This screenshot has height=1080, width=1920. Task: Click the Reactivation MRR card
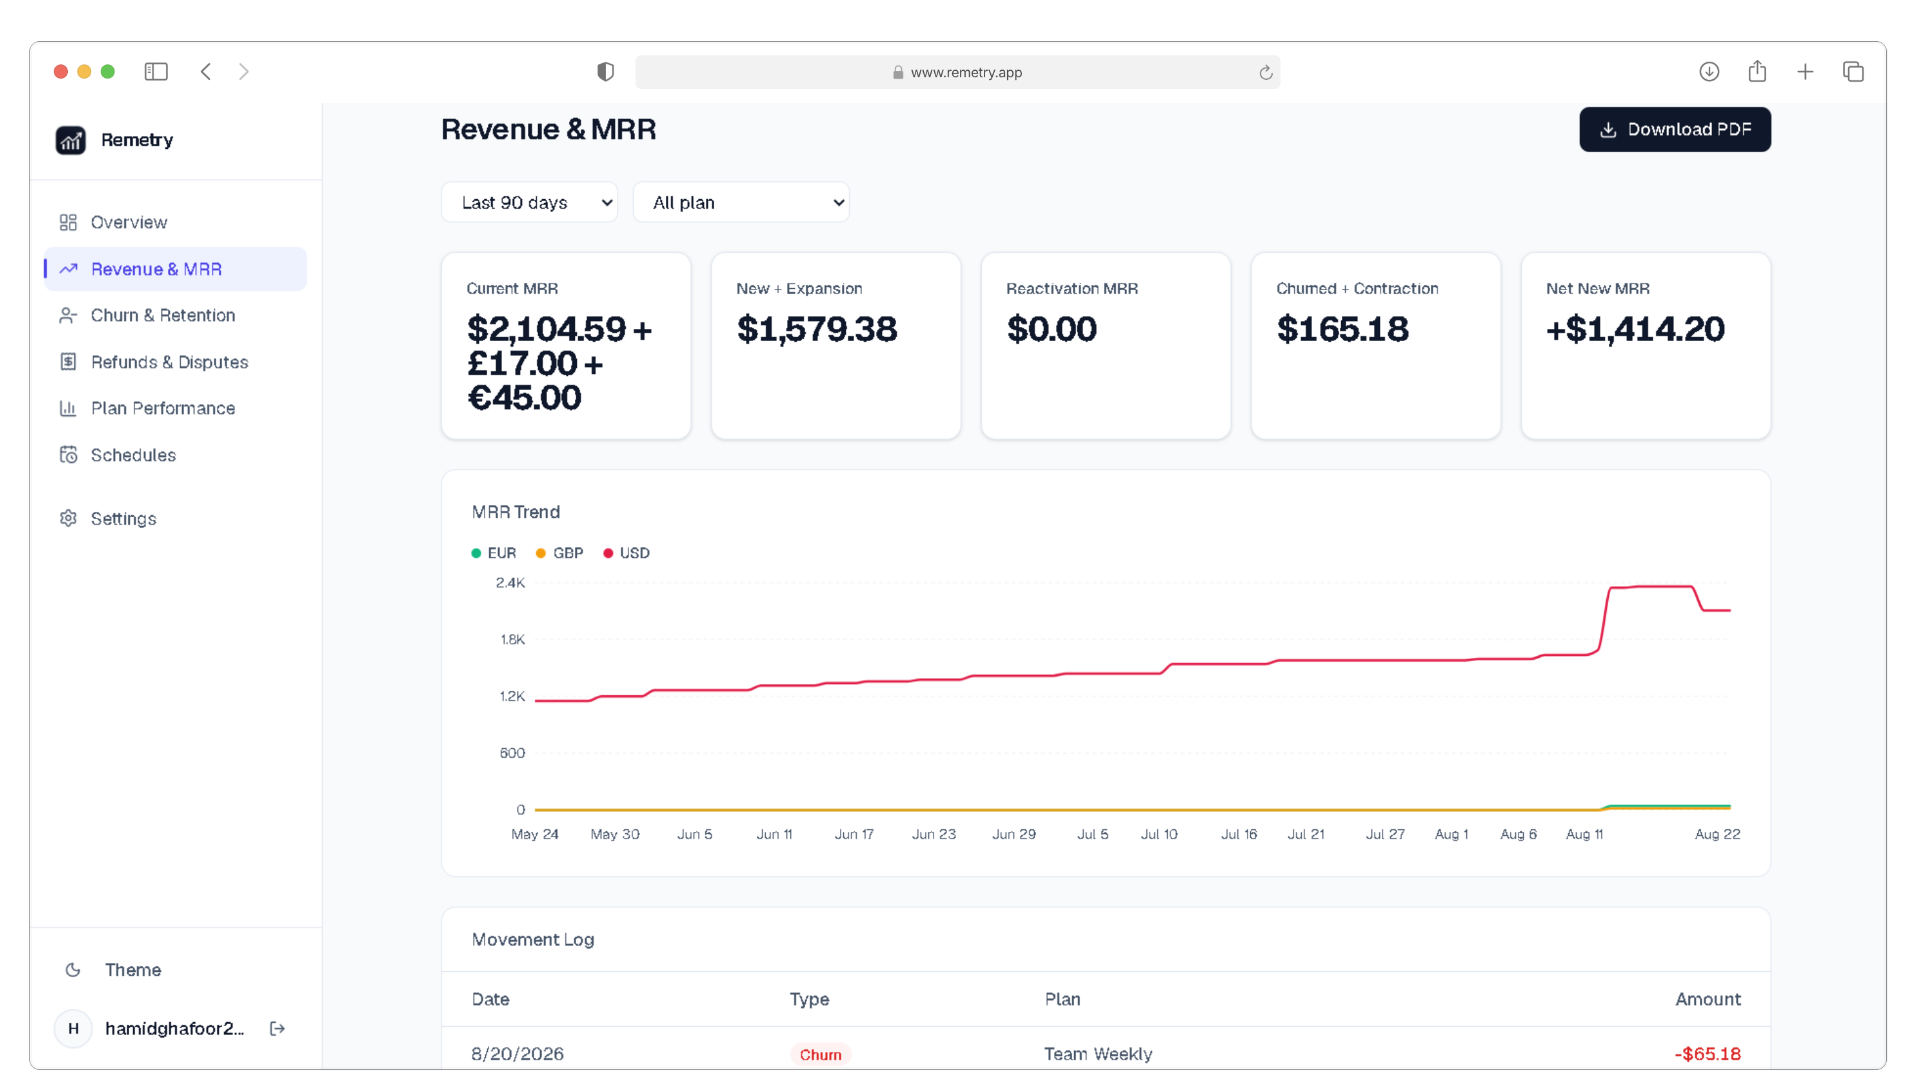(1106, 346)
